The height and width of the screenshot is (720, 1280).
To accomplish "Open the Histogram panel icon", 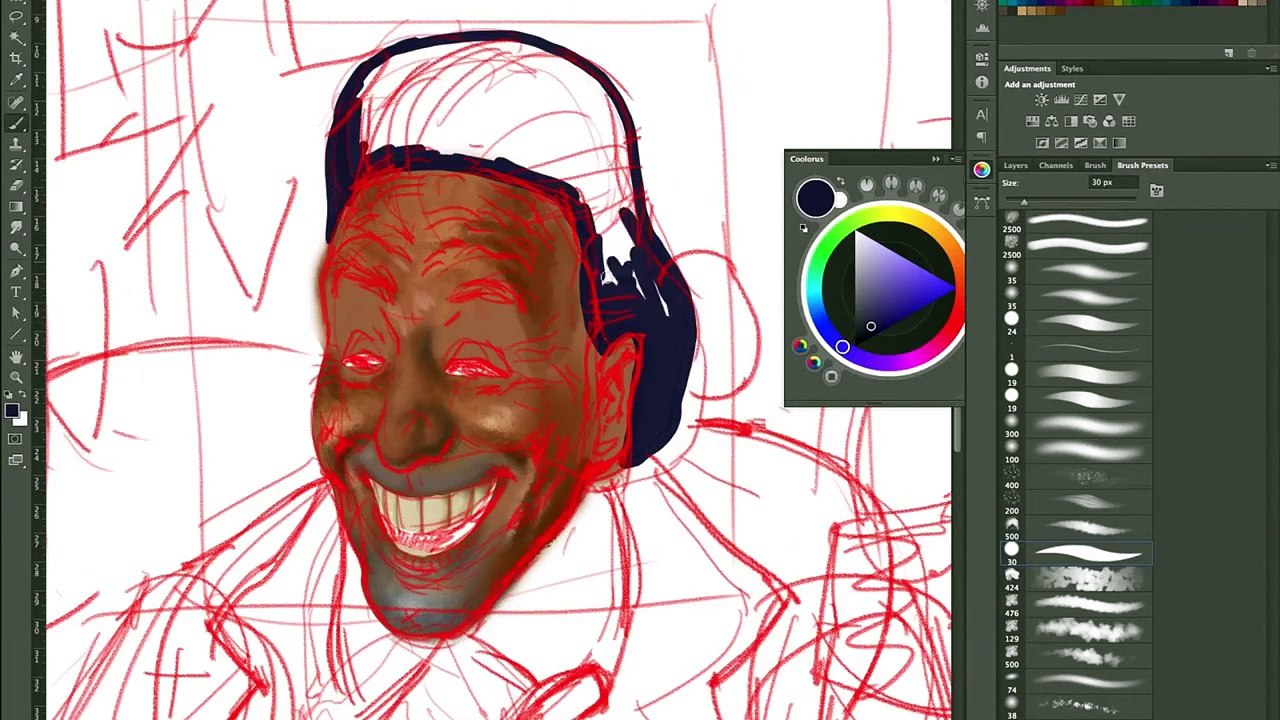I will pos(981,27).
